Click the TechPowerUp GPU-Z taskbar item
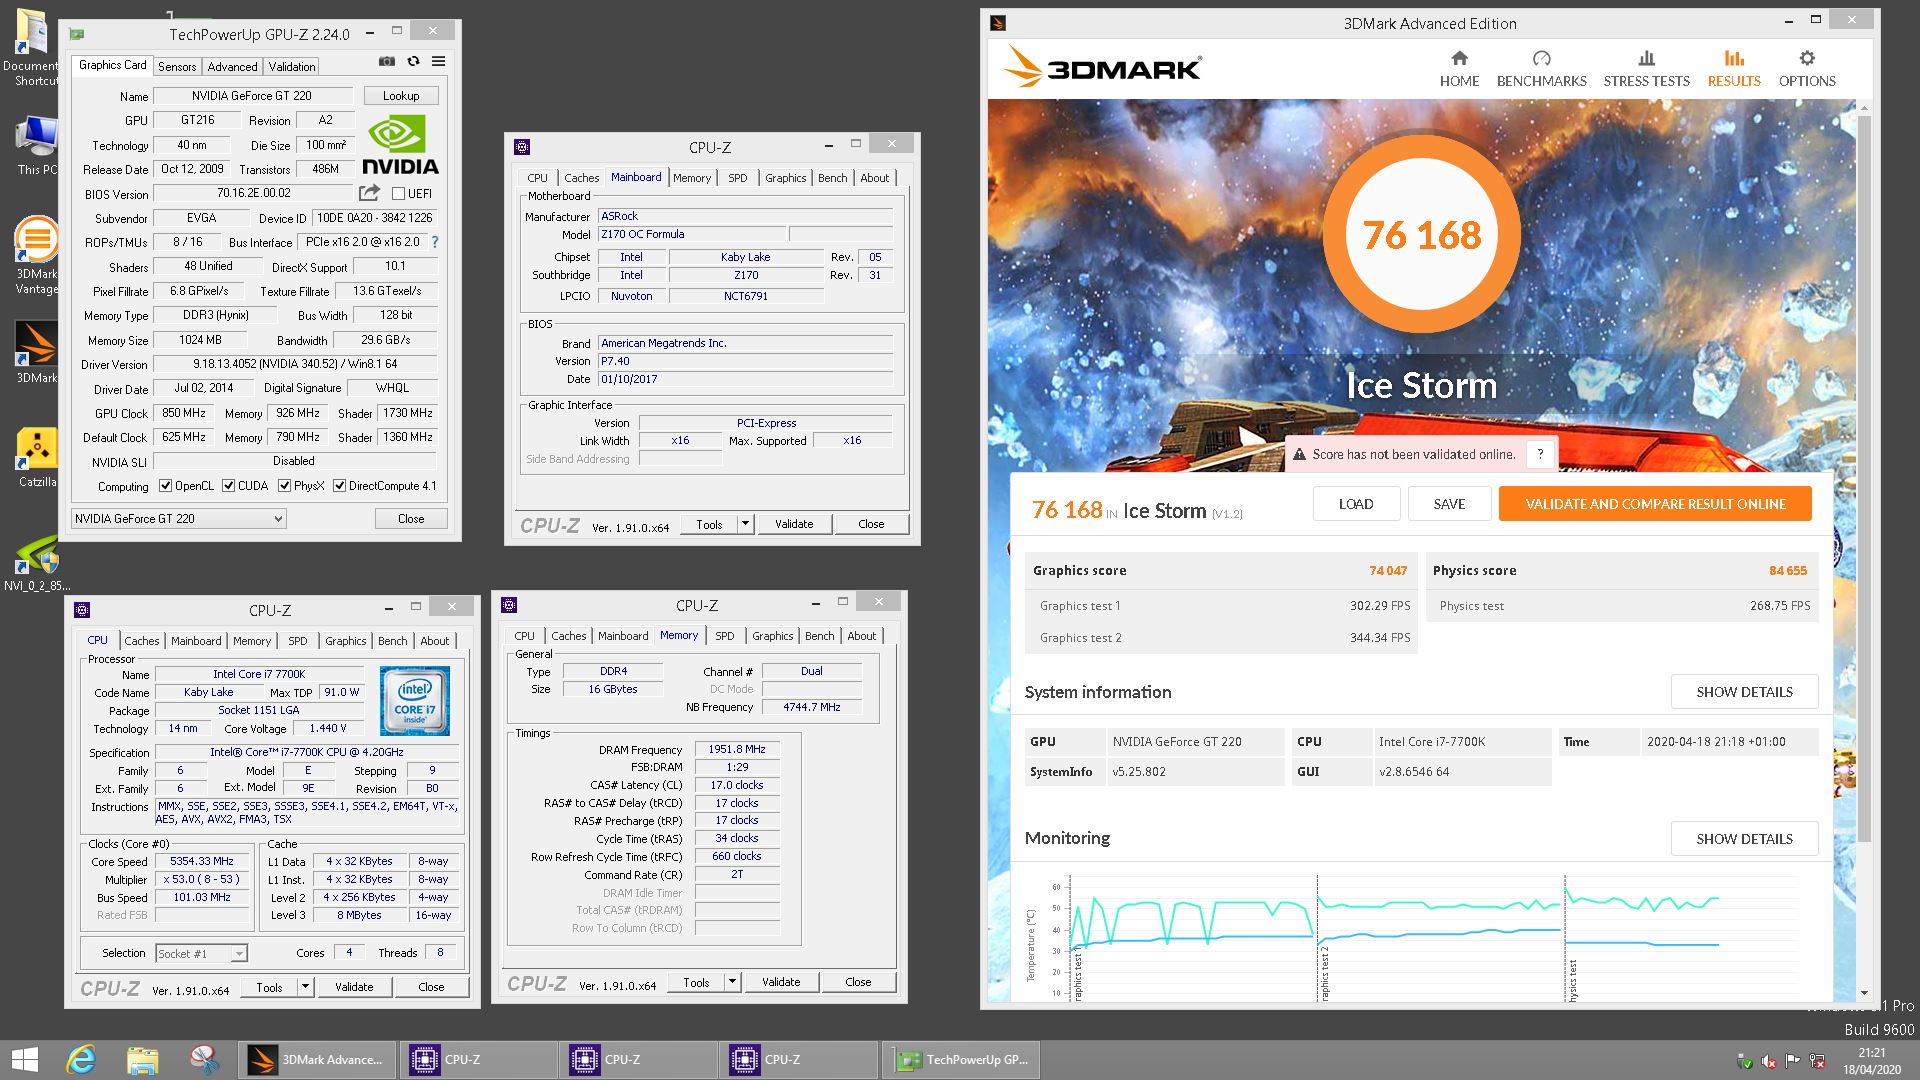The image size is (1920, 1080). click(x=962, y=1060)
